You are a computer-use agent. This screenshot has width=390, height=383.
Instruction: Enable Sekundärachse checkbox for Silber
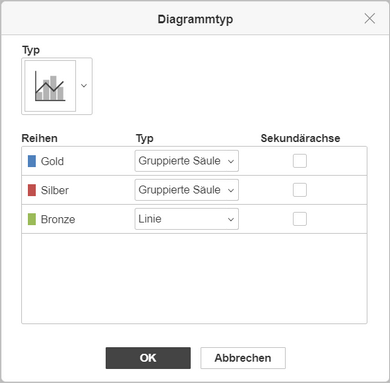click(x=300, y=190)
